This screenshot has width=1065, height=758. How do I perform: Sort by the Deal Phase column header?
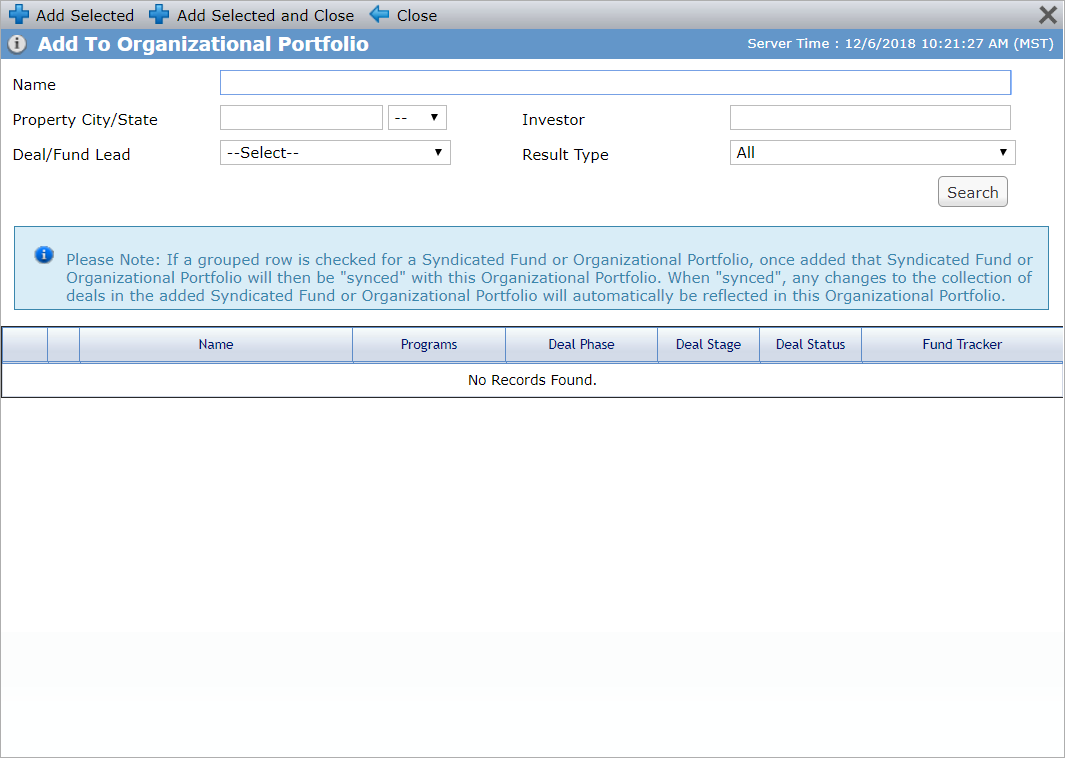pos(581,344)
